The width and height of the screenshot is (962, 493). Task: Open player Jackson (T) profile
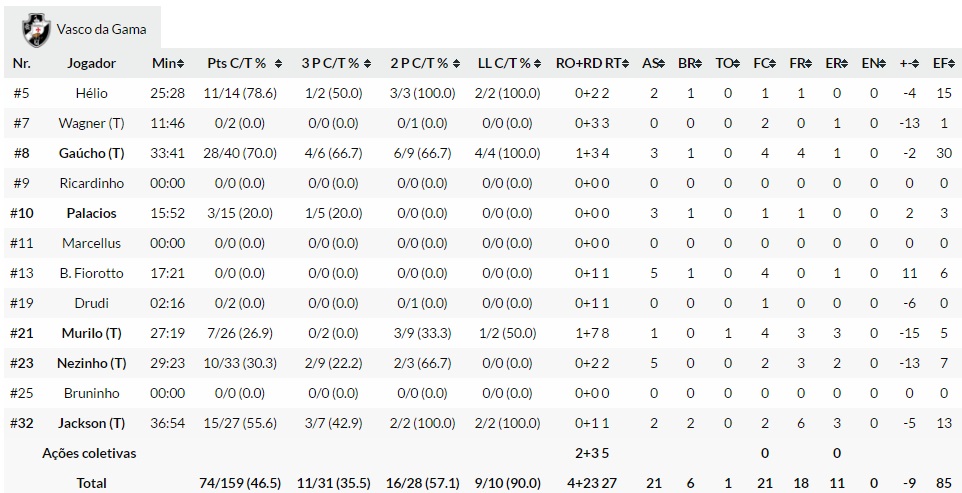coord(92,423)
